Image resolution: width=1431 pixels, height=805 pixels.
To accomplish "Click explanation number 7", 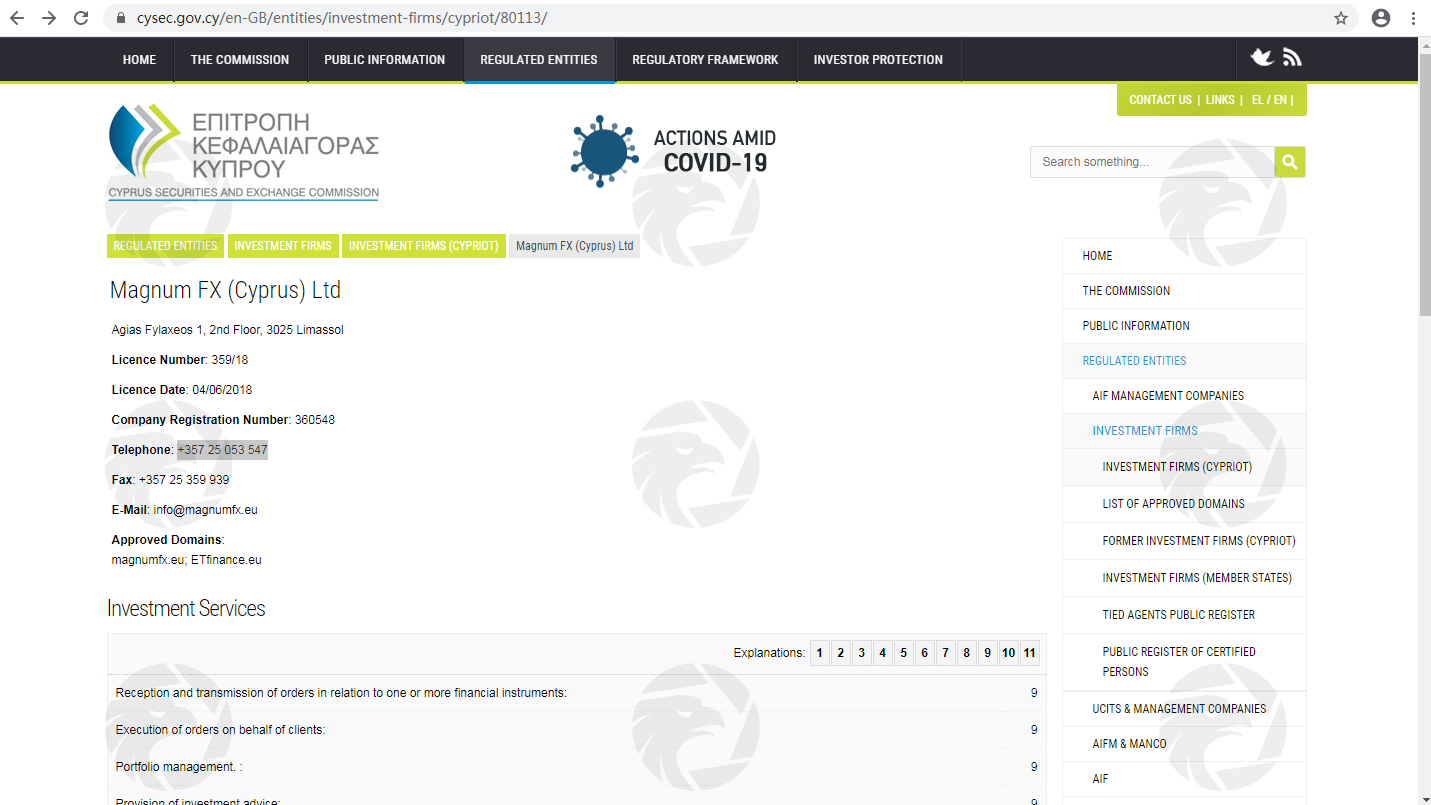I will click(x=946, y=653).
